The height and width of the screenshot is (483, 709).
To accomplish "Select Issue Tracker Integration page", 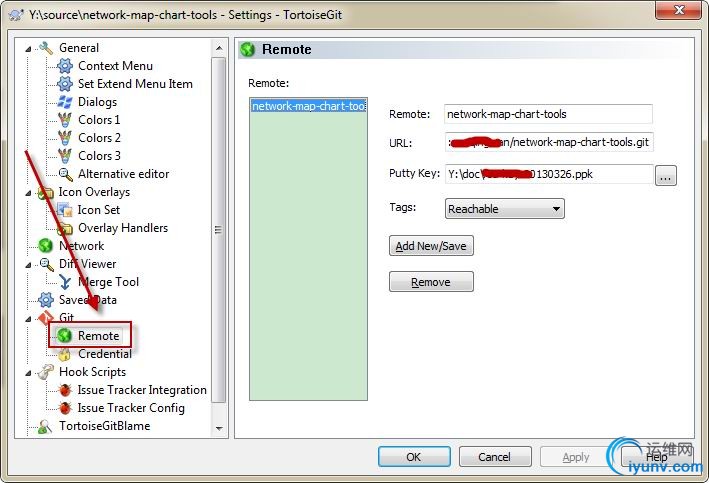I will point(142,390).
